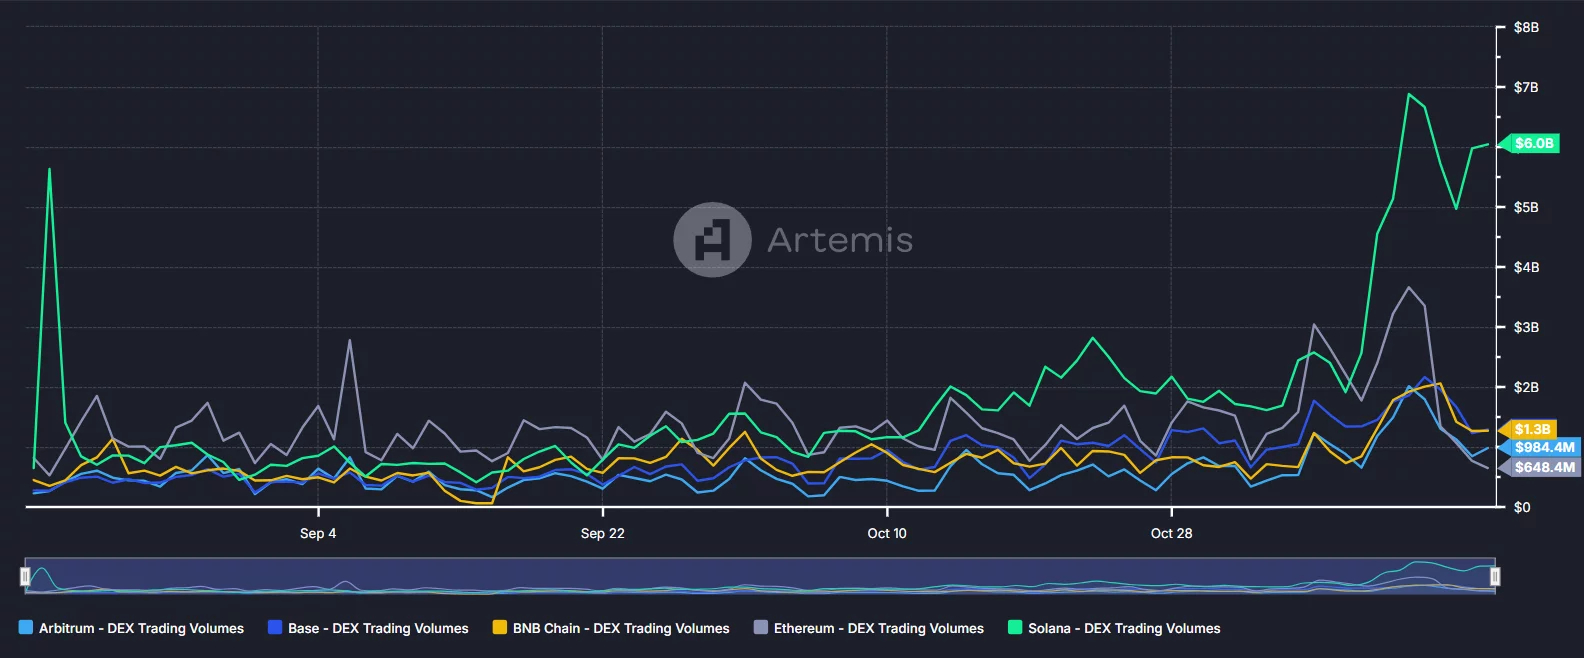
Task: Click the right range selector handle
Action: 1495,576
